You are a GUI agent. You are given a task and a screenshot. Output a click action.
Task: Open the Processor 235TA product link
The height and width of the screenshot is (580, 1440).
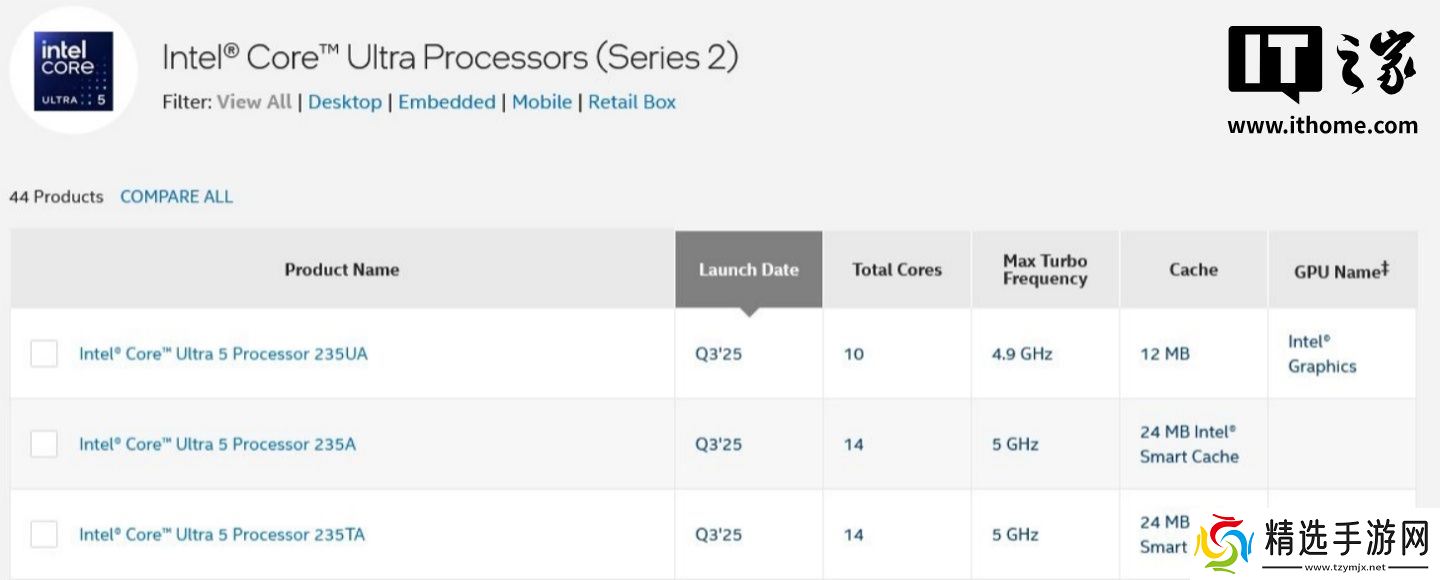222,534
